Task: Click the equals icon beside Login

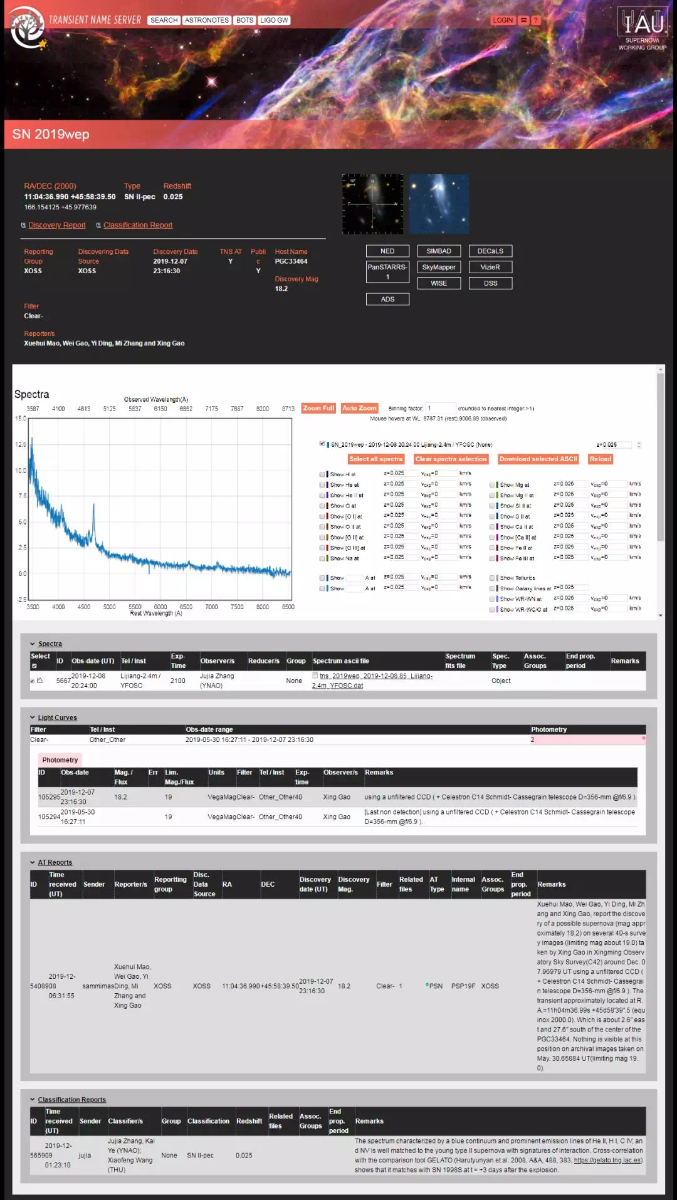Action: 524,20
